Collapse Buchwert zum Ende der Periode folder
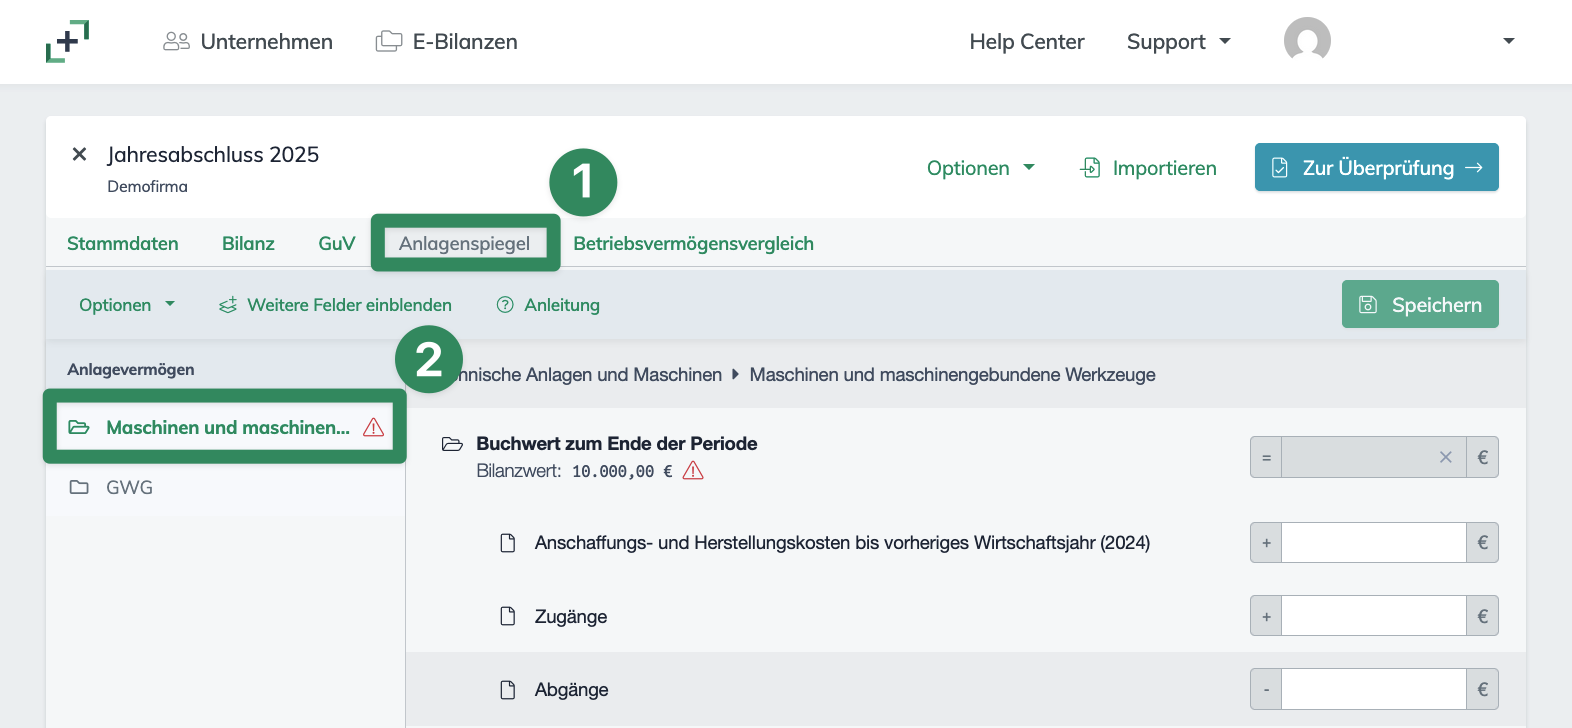The height and width of the screenshot is (728, 1572). (x=452, y=444)
